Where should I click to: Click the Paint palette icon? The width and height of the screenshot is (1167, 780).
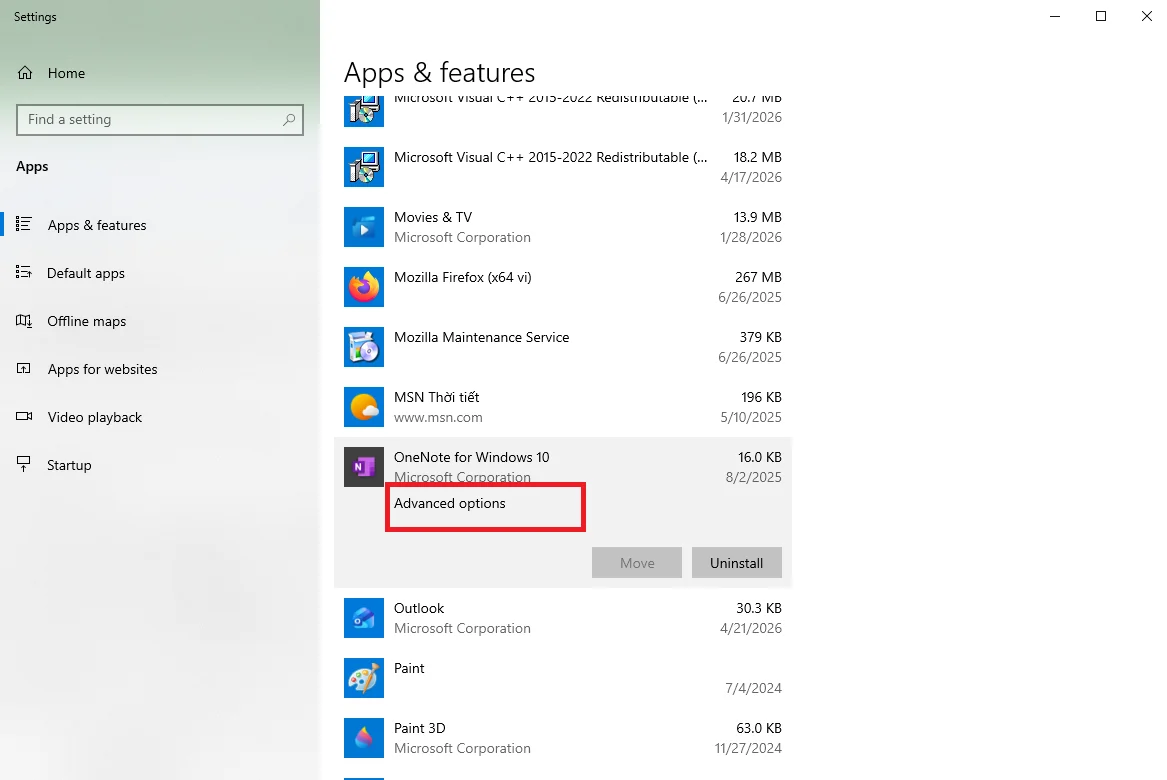point(364,678)
